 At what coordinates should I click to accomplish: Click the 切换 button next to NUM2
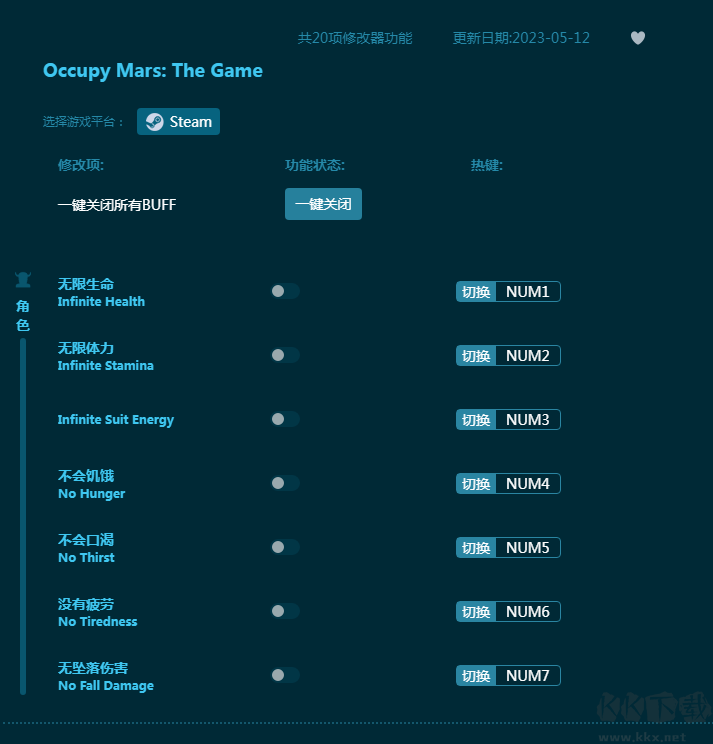click(x=476, y=355)
